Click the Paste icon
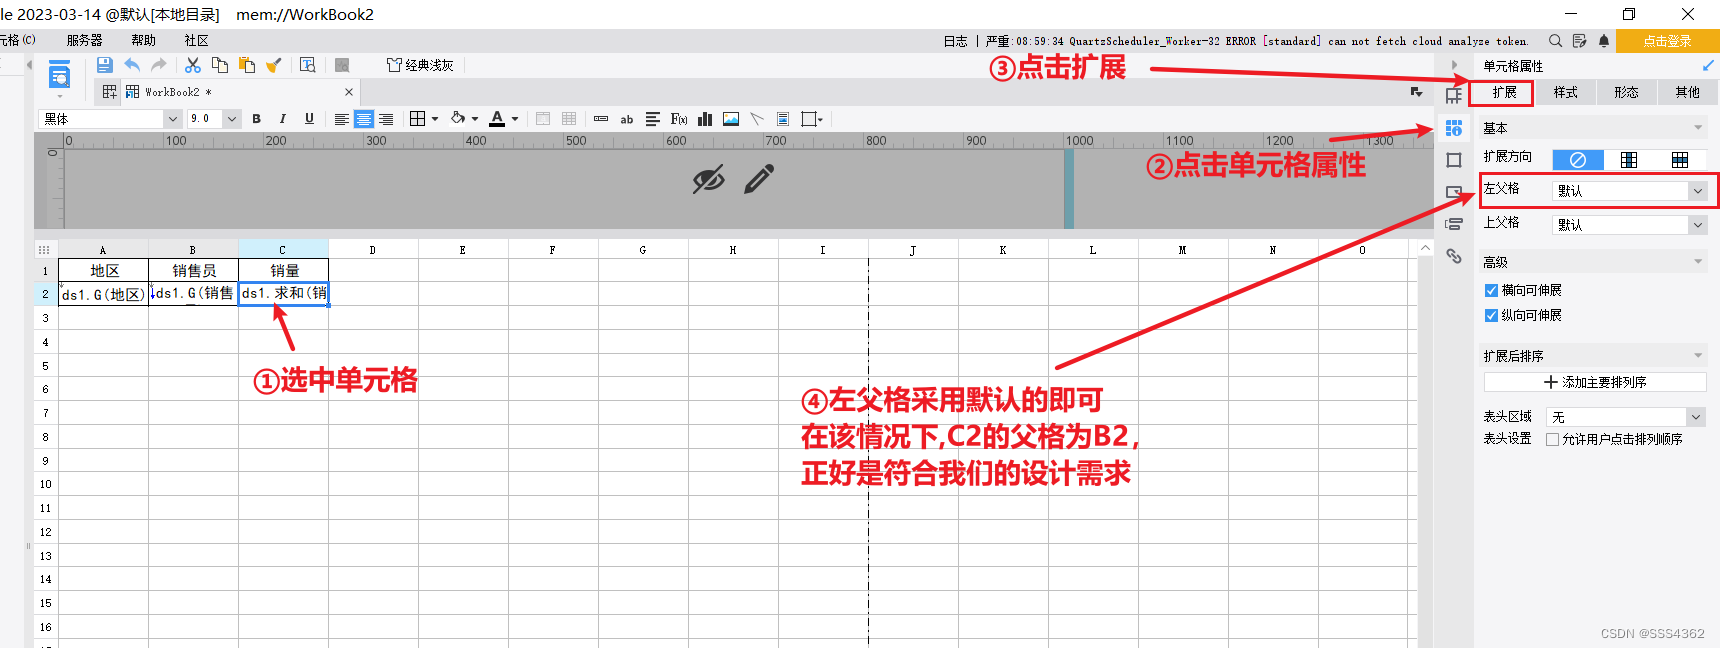1720x648 pixels. pyautogui.click(x=247, y=65)
